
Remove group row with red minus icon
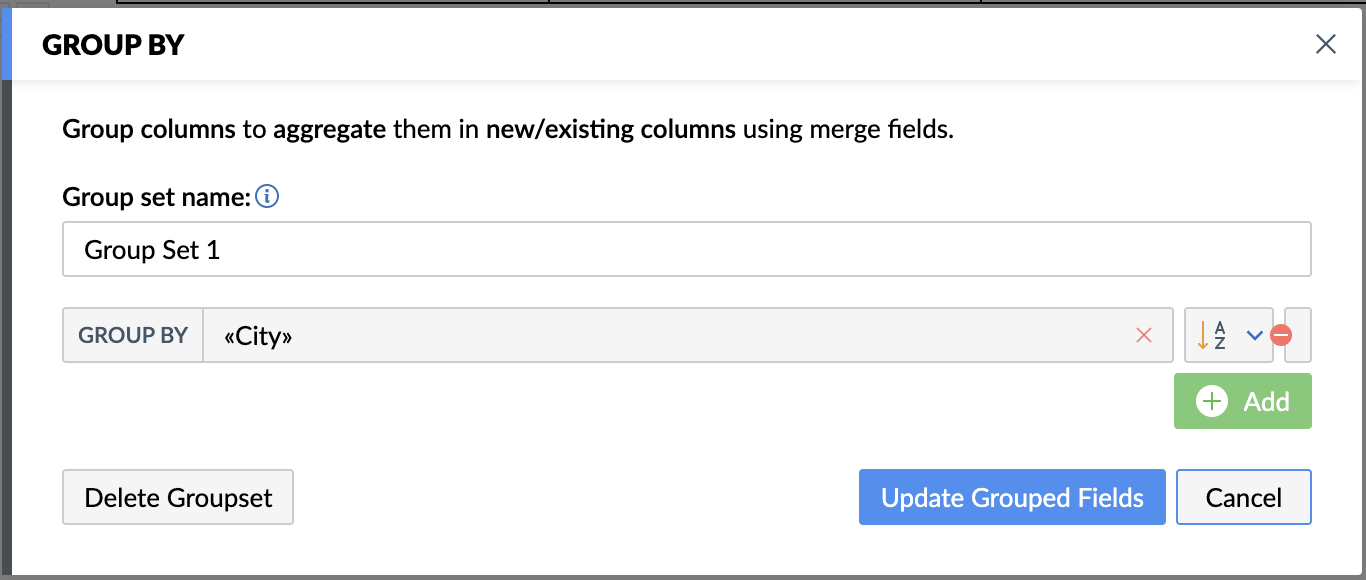(1281, 336)
